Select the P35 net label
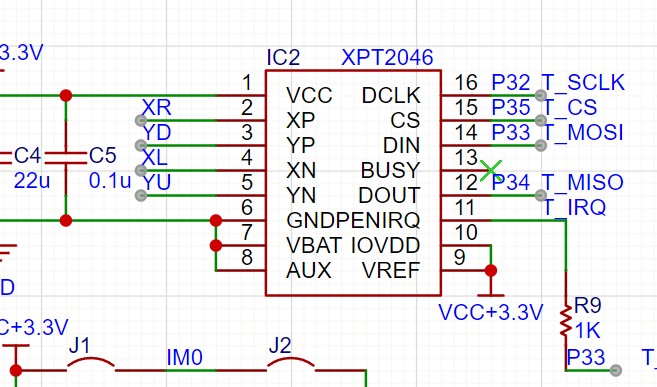 (x=511, y=107)
